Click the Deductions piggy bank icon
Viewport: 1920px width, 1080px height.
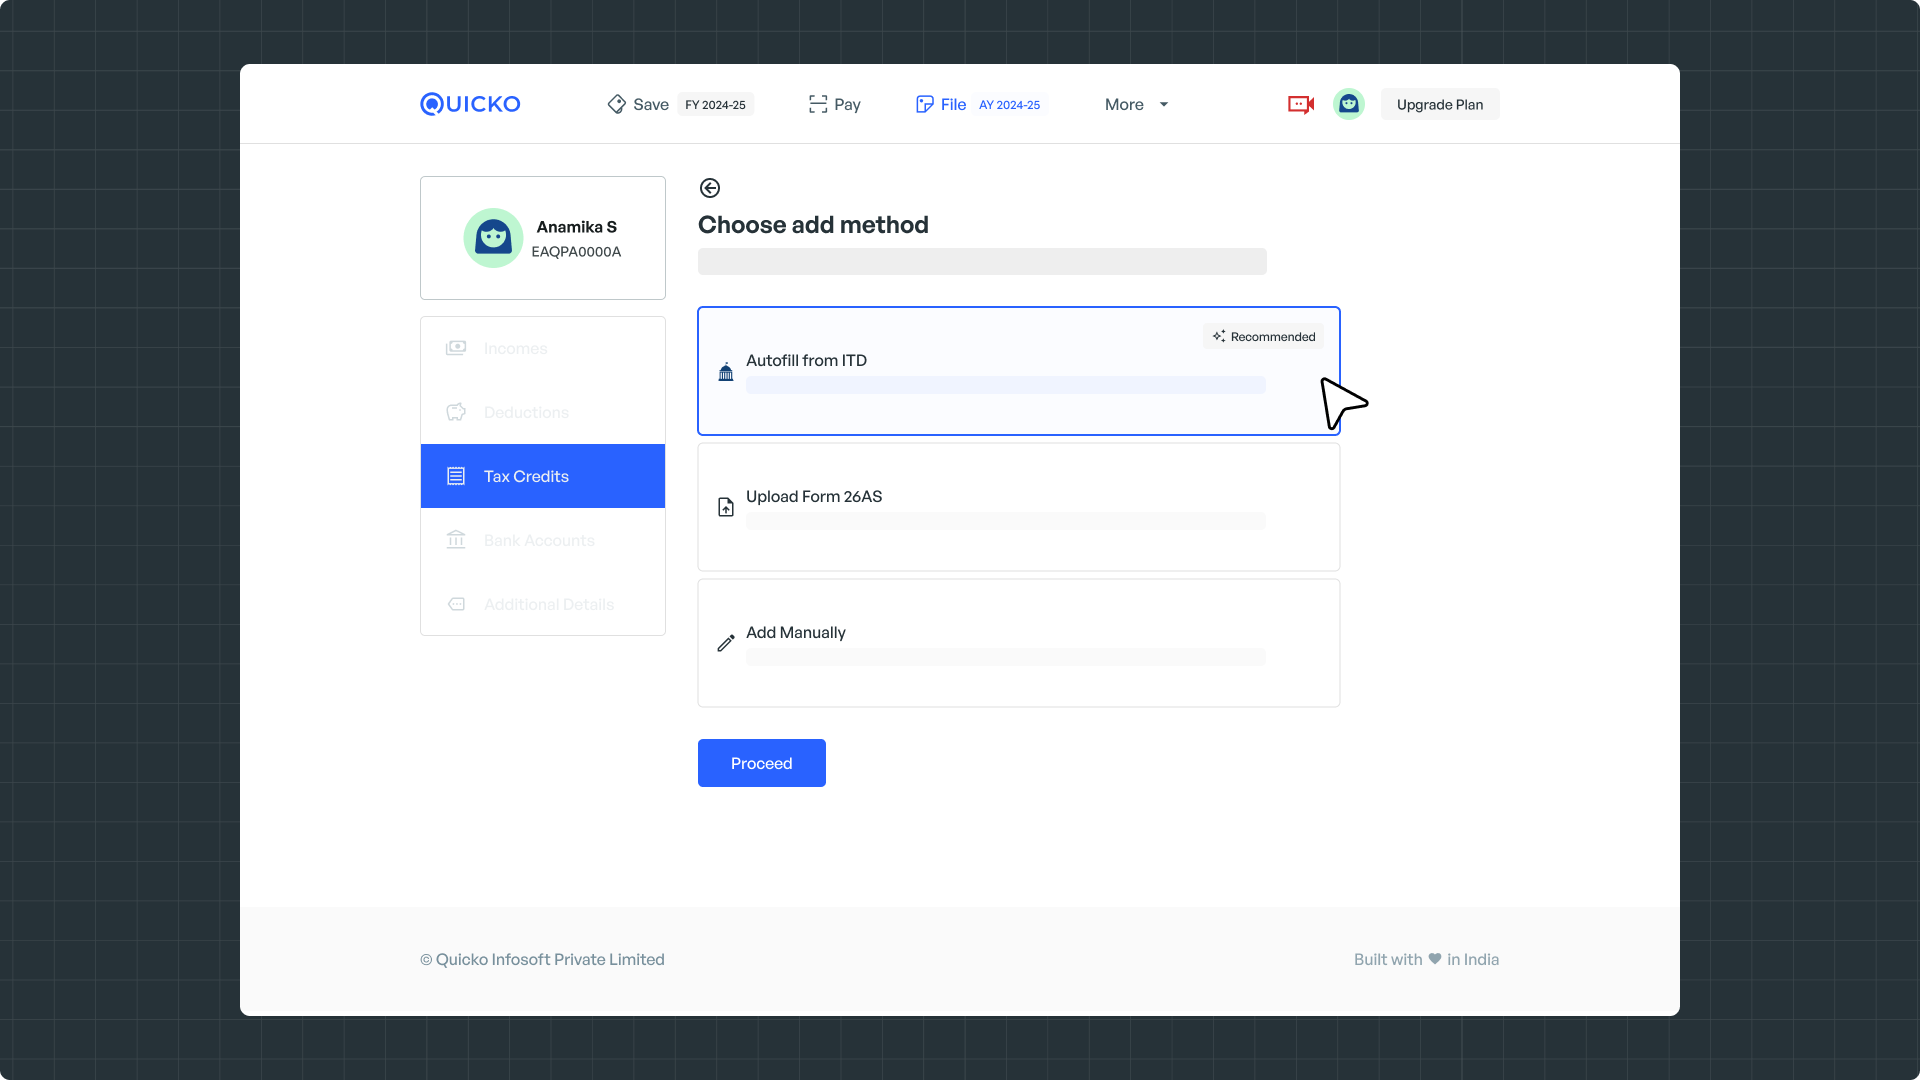click(x=456, y=412)
